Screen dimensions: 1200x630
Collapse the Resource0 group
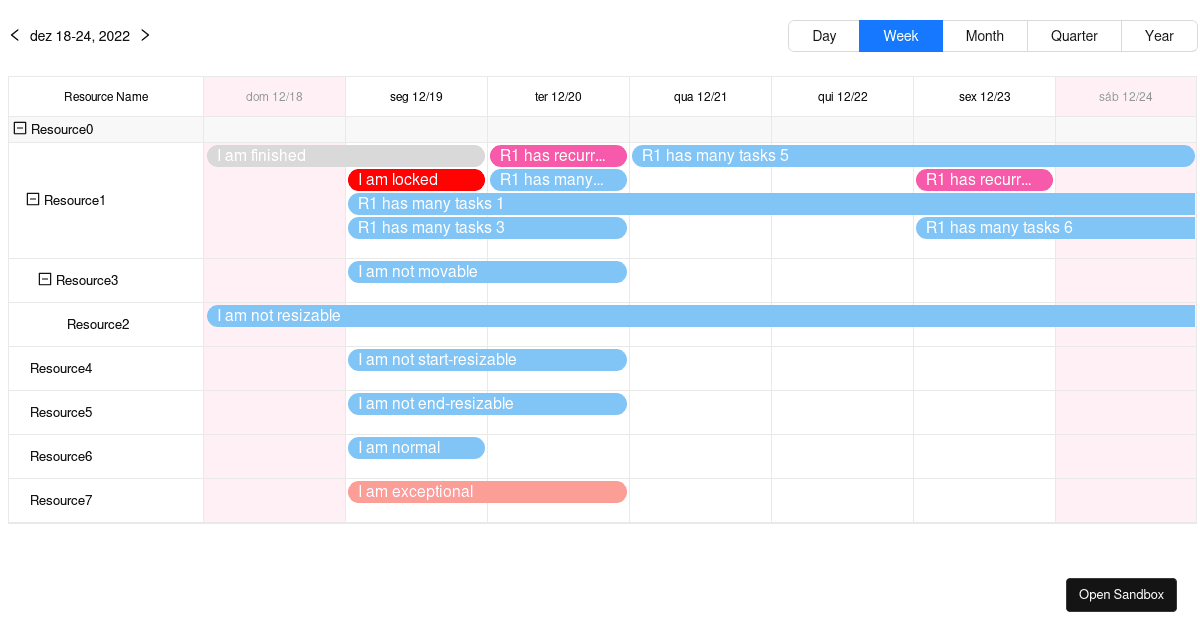[19, 129]
